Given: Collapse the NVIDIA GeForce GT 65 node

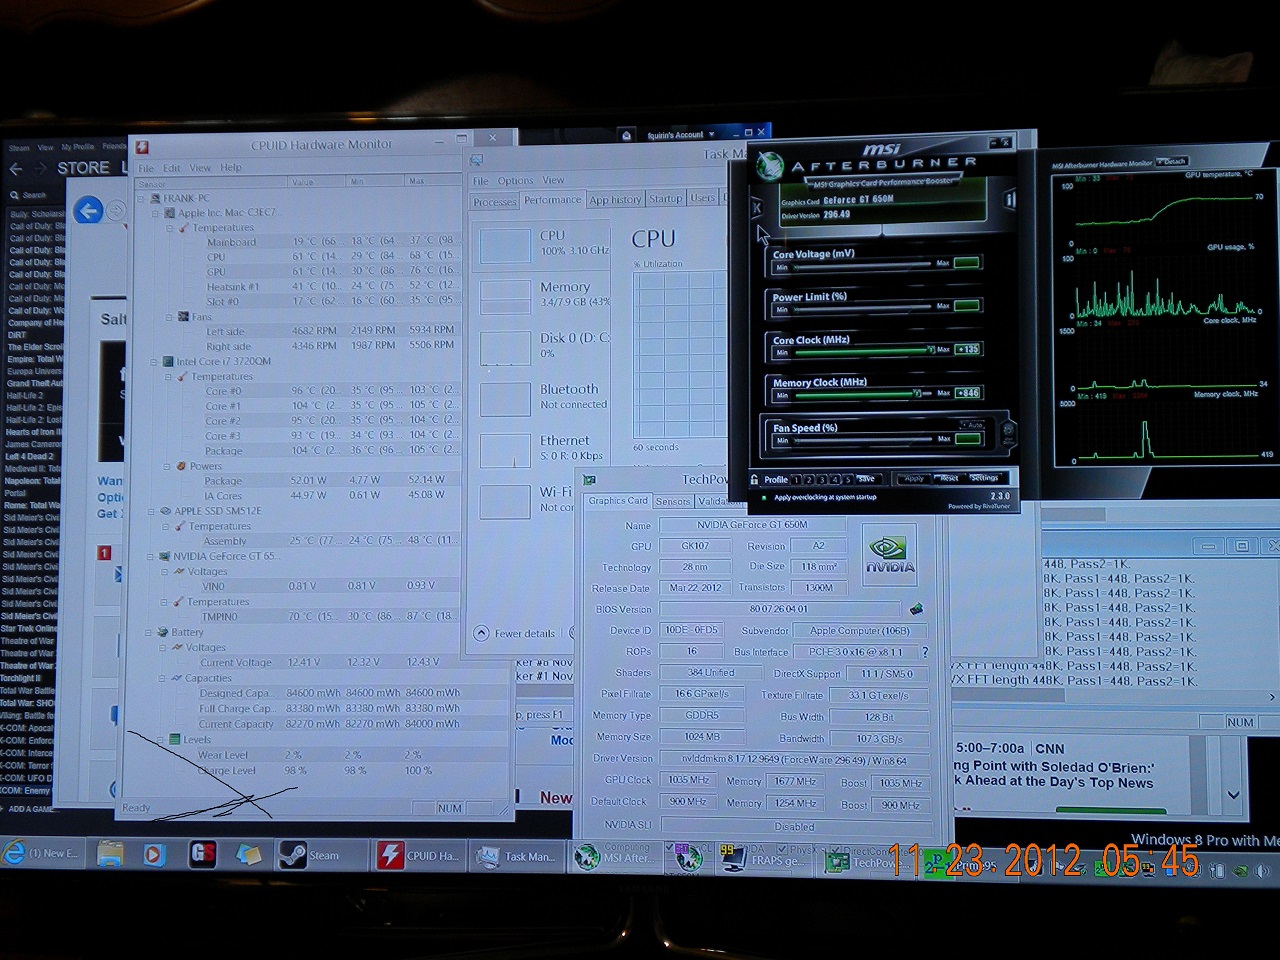Looking at the screenshot, I should click(151, 556).
